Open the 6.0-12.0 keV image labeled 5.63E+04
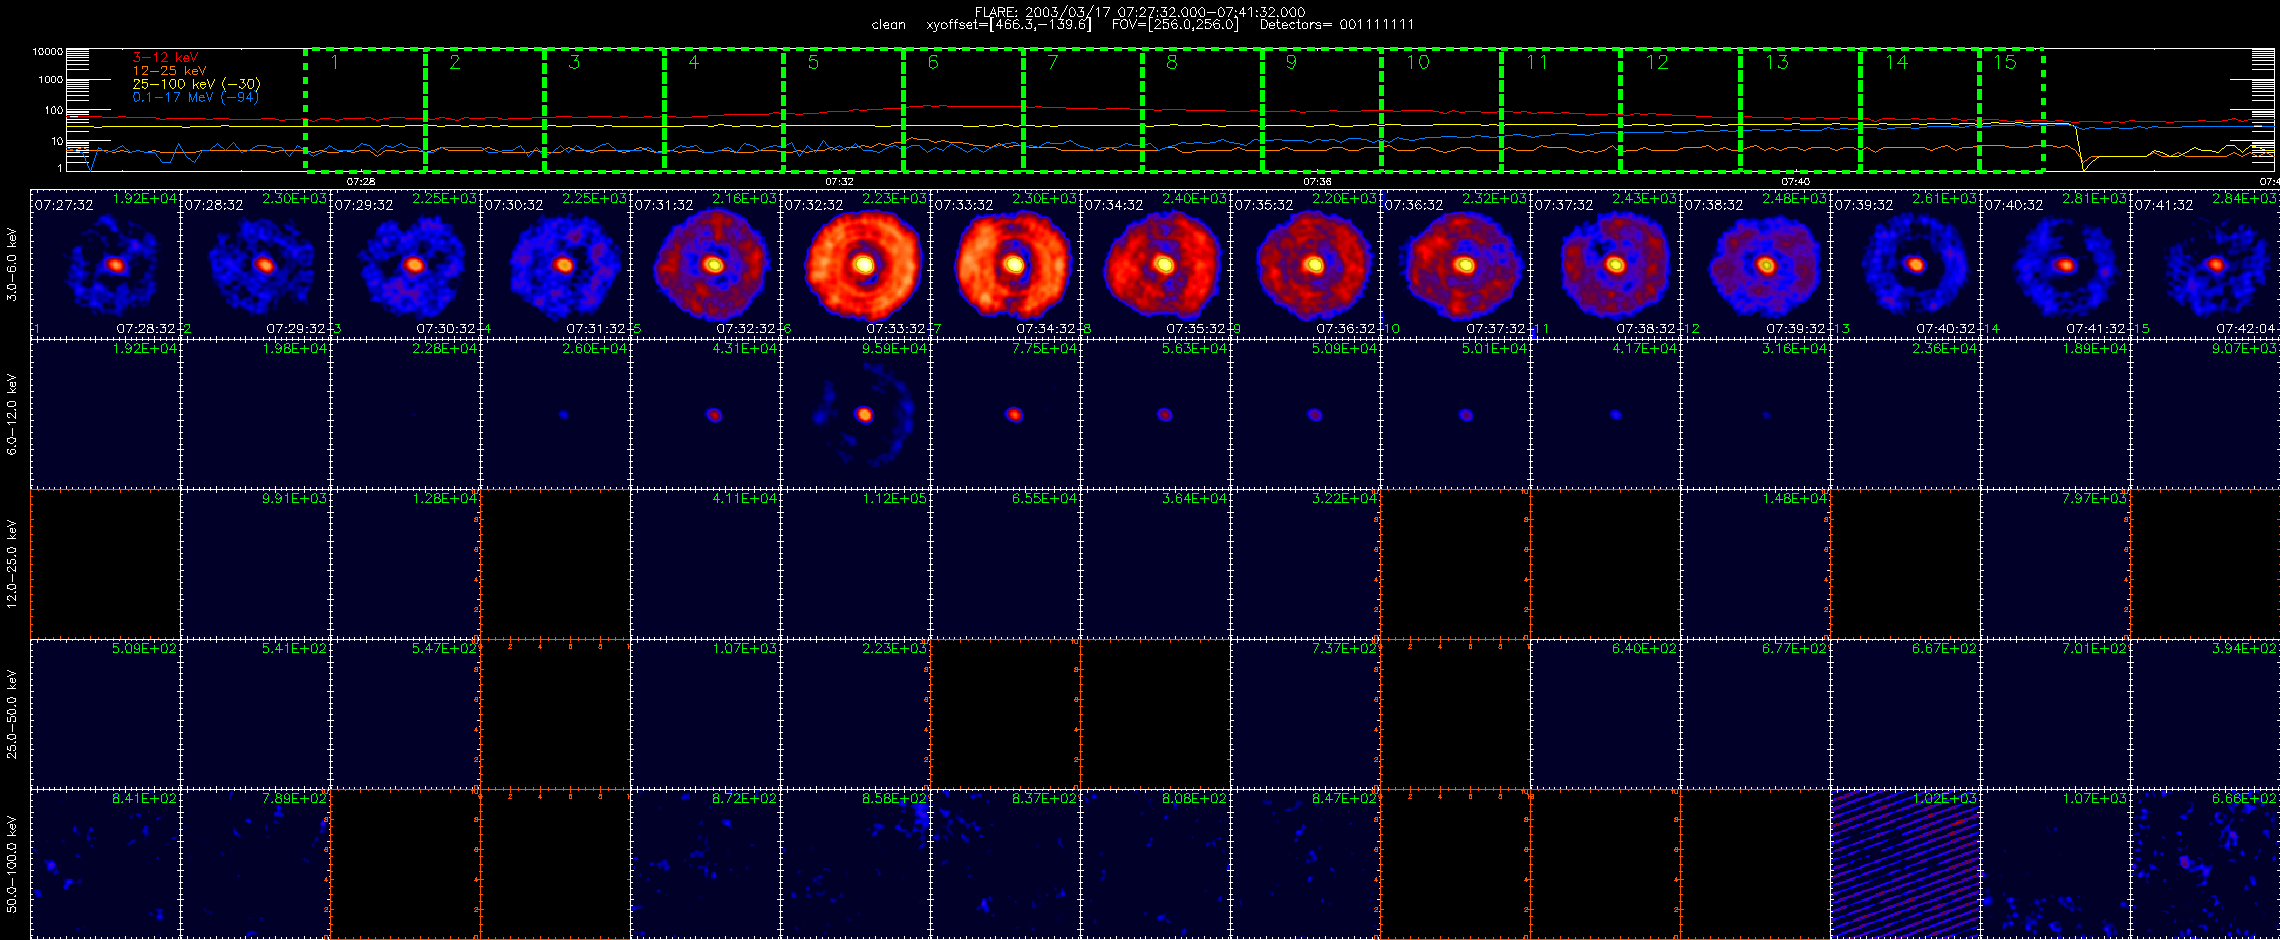The width and height of the screenshot is (2280, 940). [x=1155, y=414]
